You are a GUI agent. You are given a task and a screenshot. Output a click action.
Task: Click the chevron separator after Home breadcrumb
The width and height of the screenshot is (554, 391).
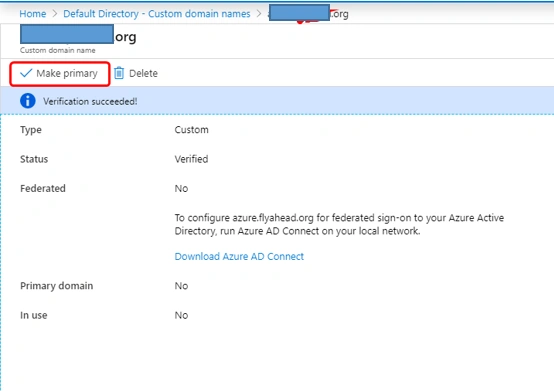click(x=54, y=14)
